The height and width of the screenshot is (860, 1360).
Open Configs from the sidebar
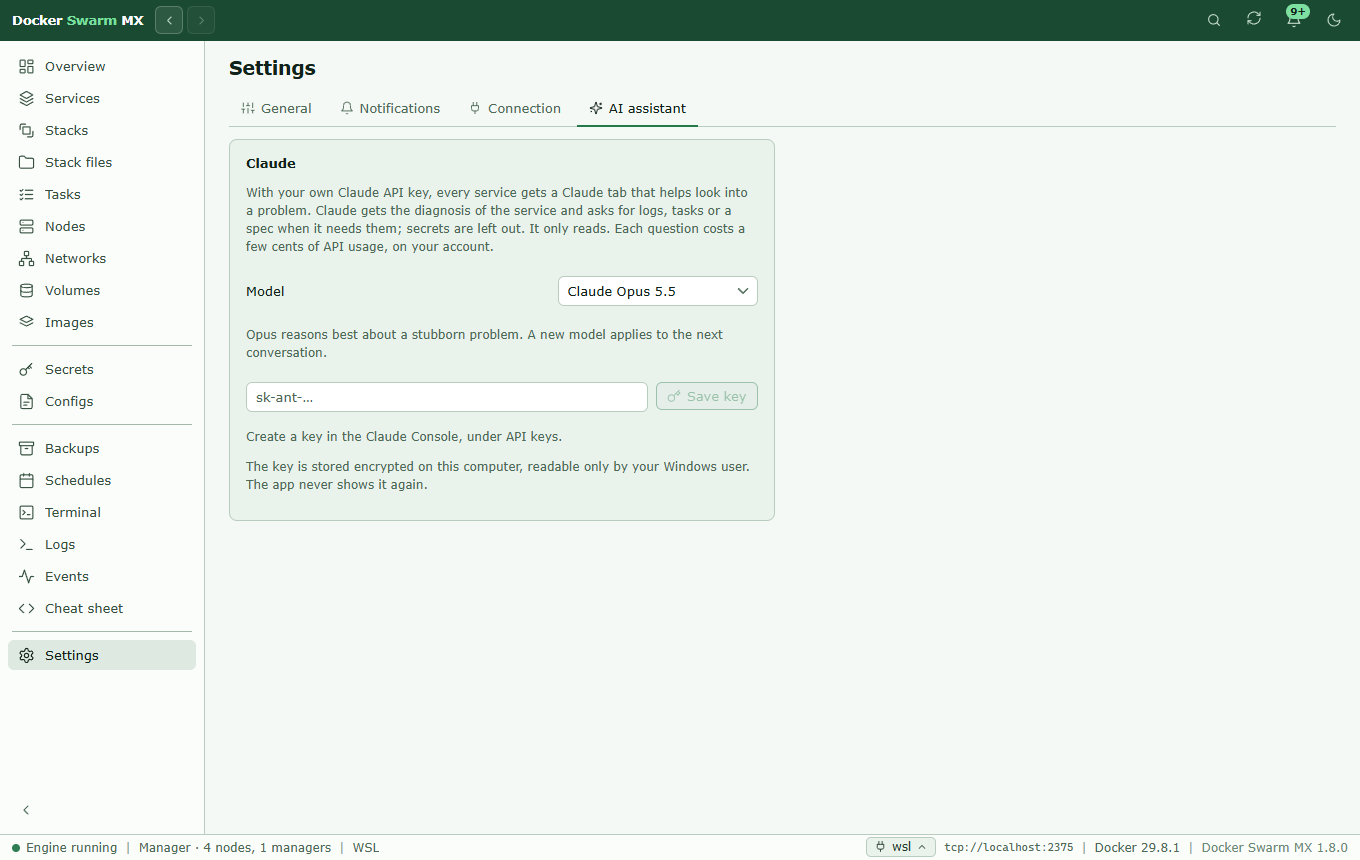(x=102, y=402)
